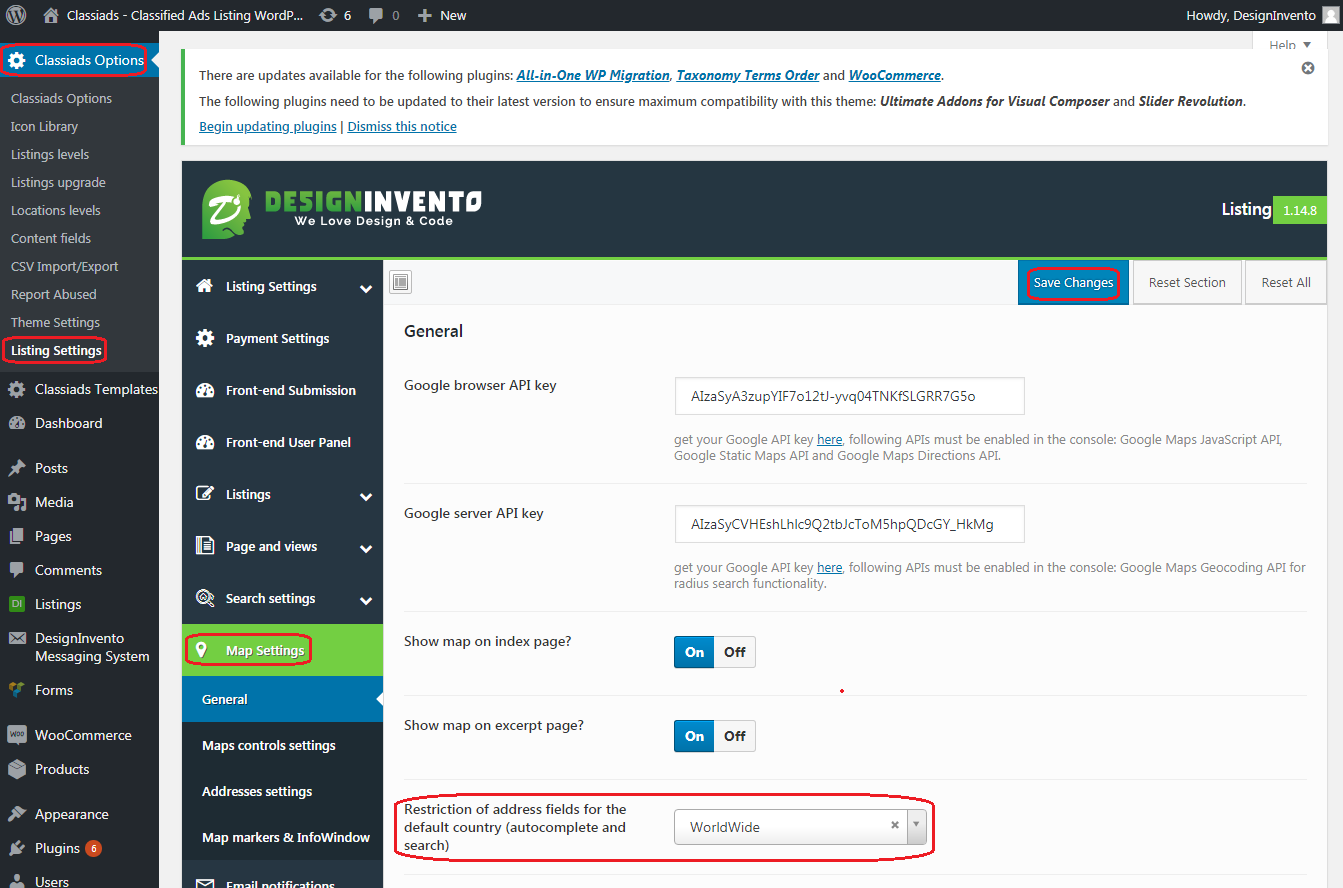Click the Reset Section button
Screen dimensions: 1343x888
point(1187,283)
